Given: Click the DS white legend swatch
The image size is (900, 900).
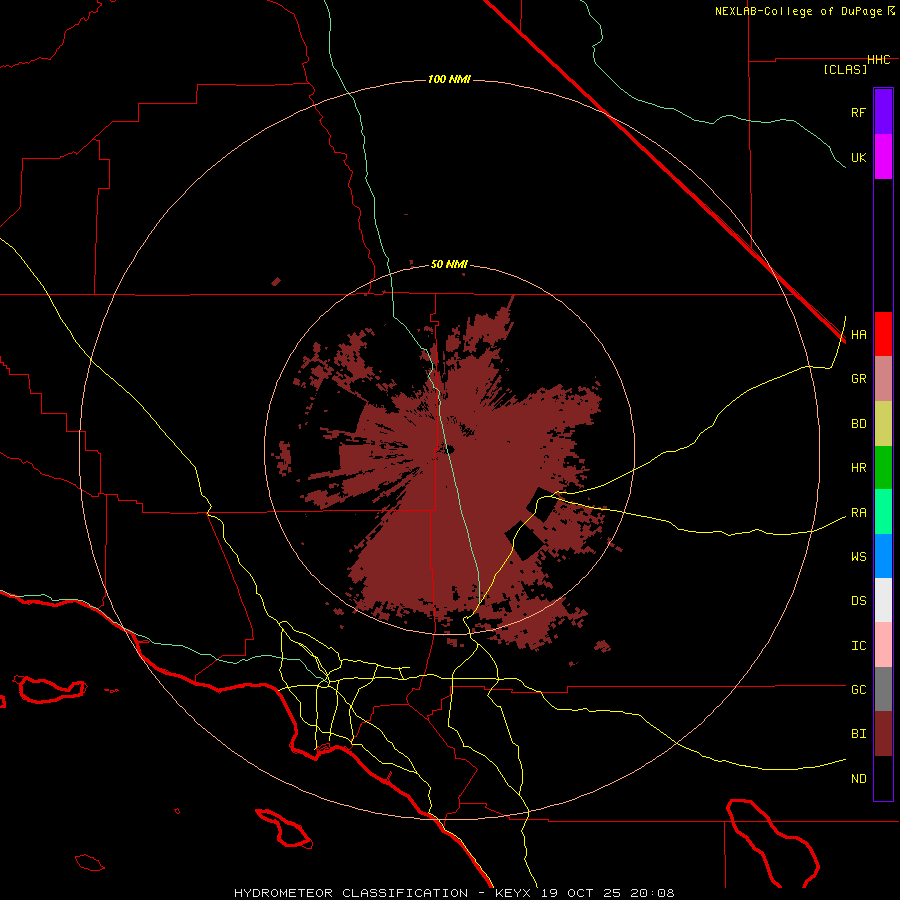Looking at the screenshot, I should coord(883,600).
